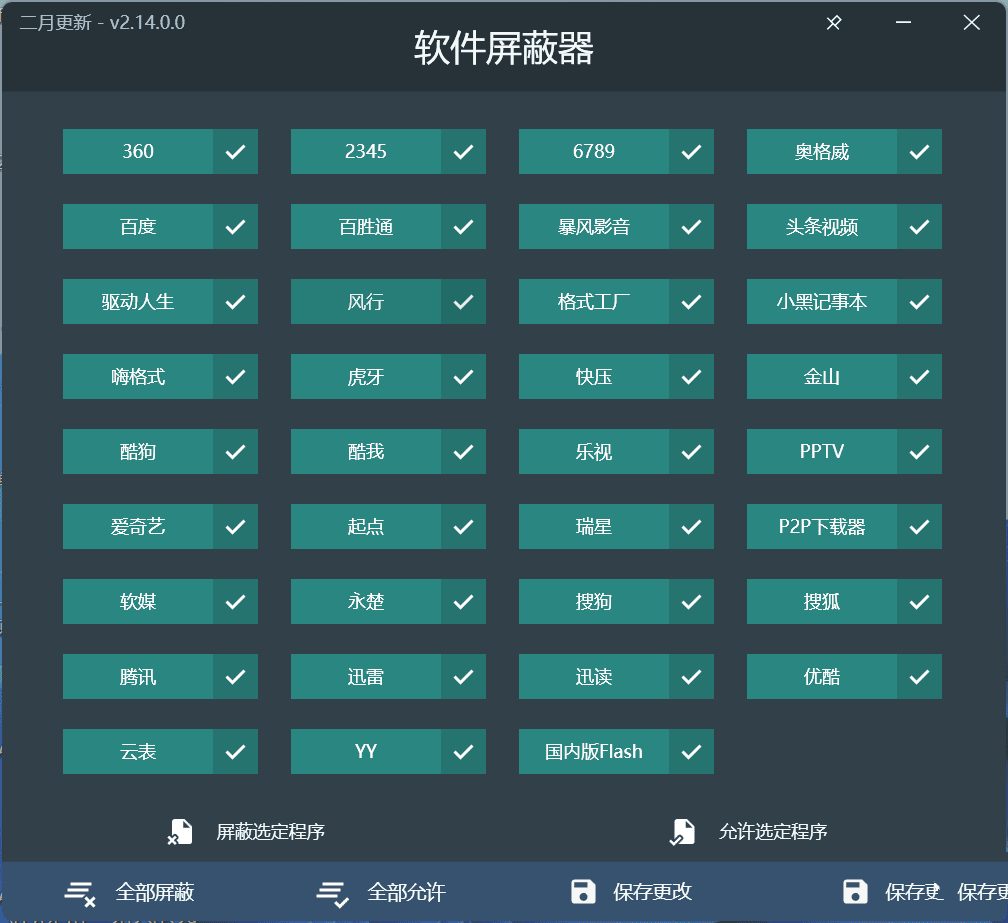The width and height of the screenshot is (1008, 923).
Task: Toggle the checkmark next to 暴风影音
Action: click(691, 227)
